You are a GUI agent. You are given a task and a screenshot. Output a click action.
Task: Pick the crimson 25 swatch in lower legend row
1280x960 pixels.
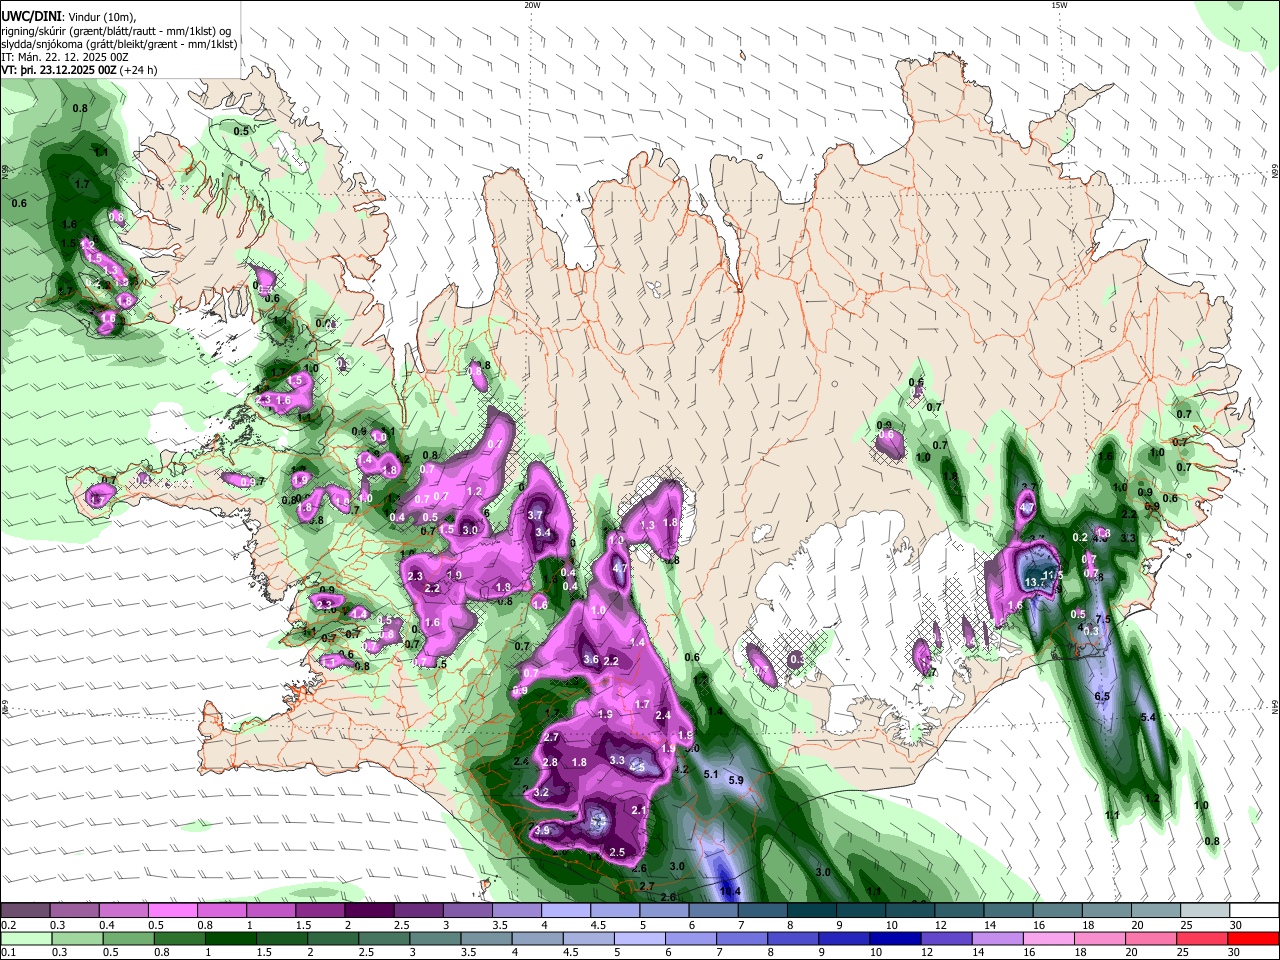(x=1202, y=938)
